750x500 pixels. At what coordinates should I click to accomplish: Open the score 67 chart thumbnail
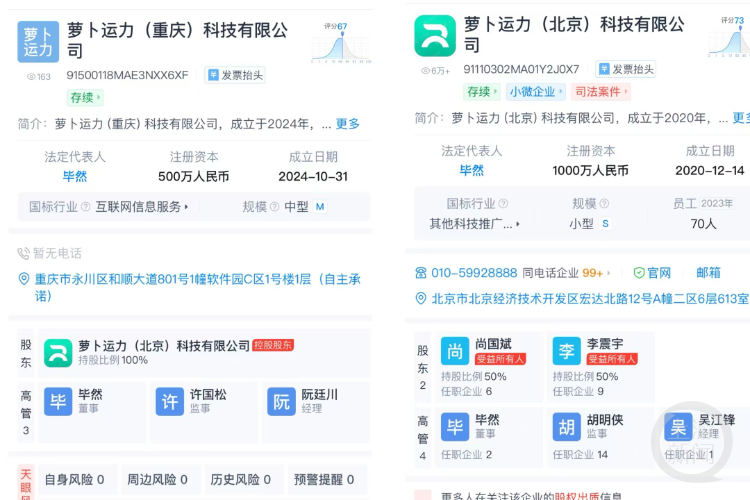[x=342, y=42]
